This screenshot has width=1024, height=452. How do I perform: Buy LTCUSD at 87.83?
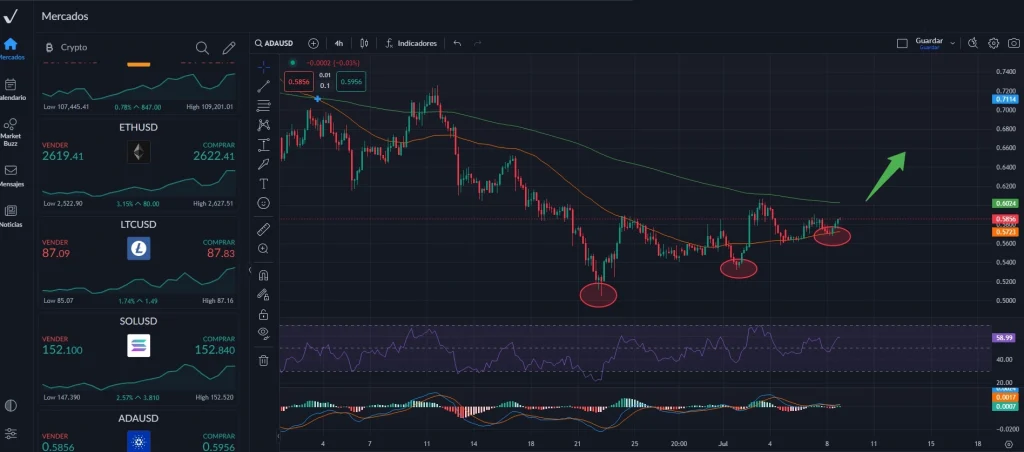click(x=221, y=249)
